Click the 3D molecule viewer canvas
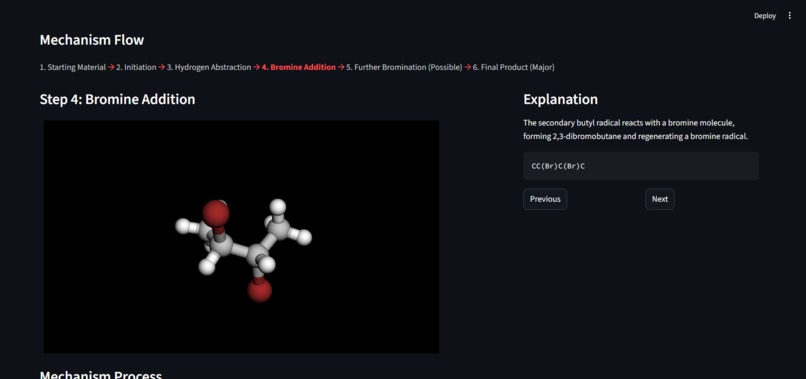Viewport: 806px width, 379px height. point(241,237)
